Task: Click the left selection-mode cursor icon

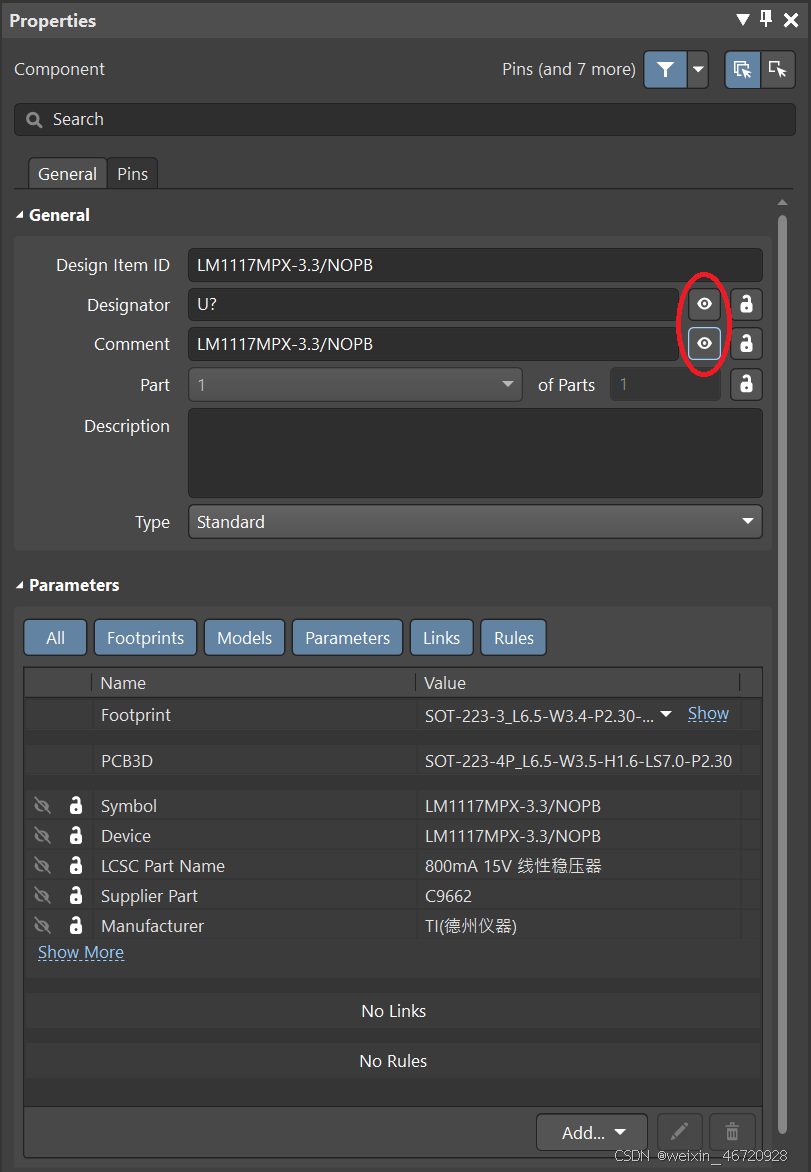Action: point(742,70)
